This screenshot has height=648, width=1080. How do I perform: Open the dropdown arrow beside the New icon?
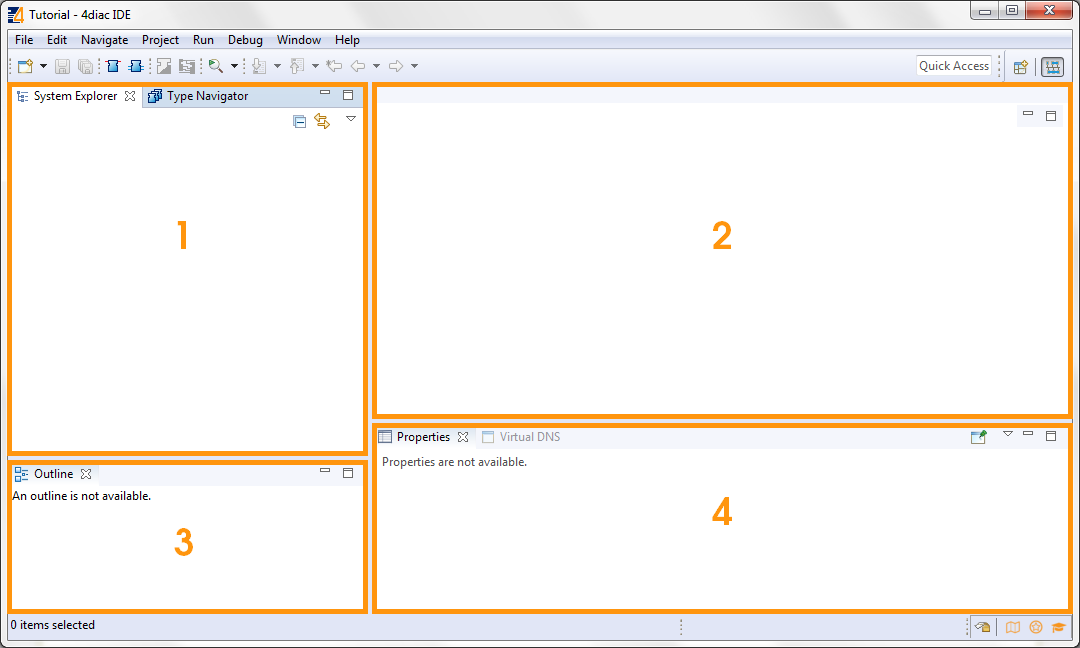[43, 66]
